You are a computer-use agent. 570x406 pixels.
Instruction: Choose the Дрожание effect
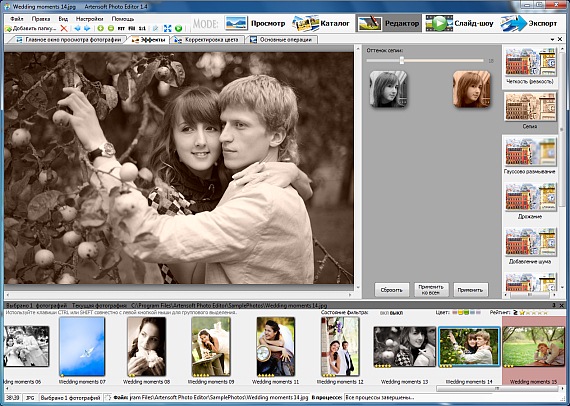pos(530,201)
